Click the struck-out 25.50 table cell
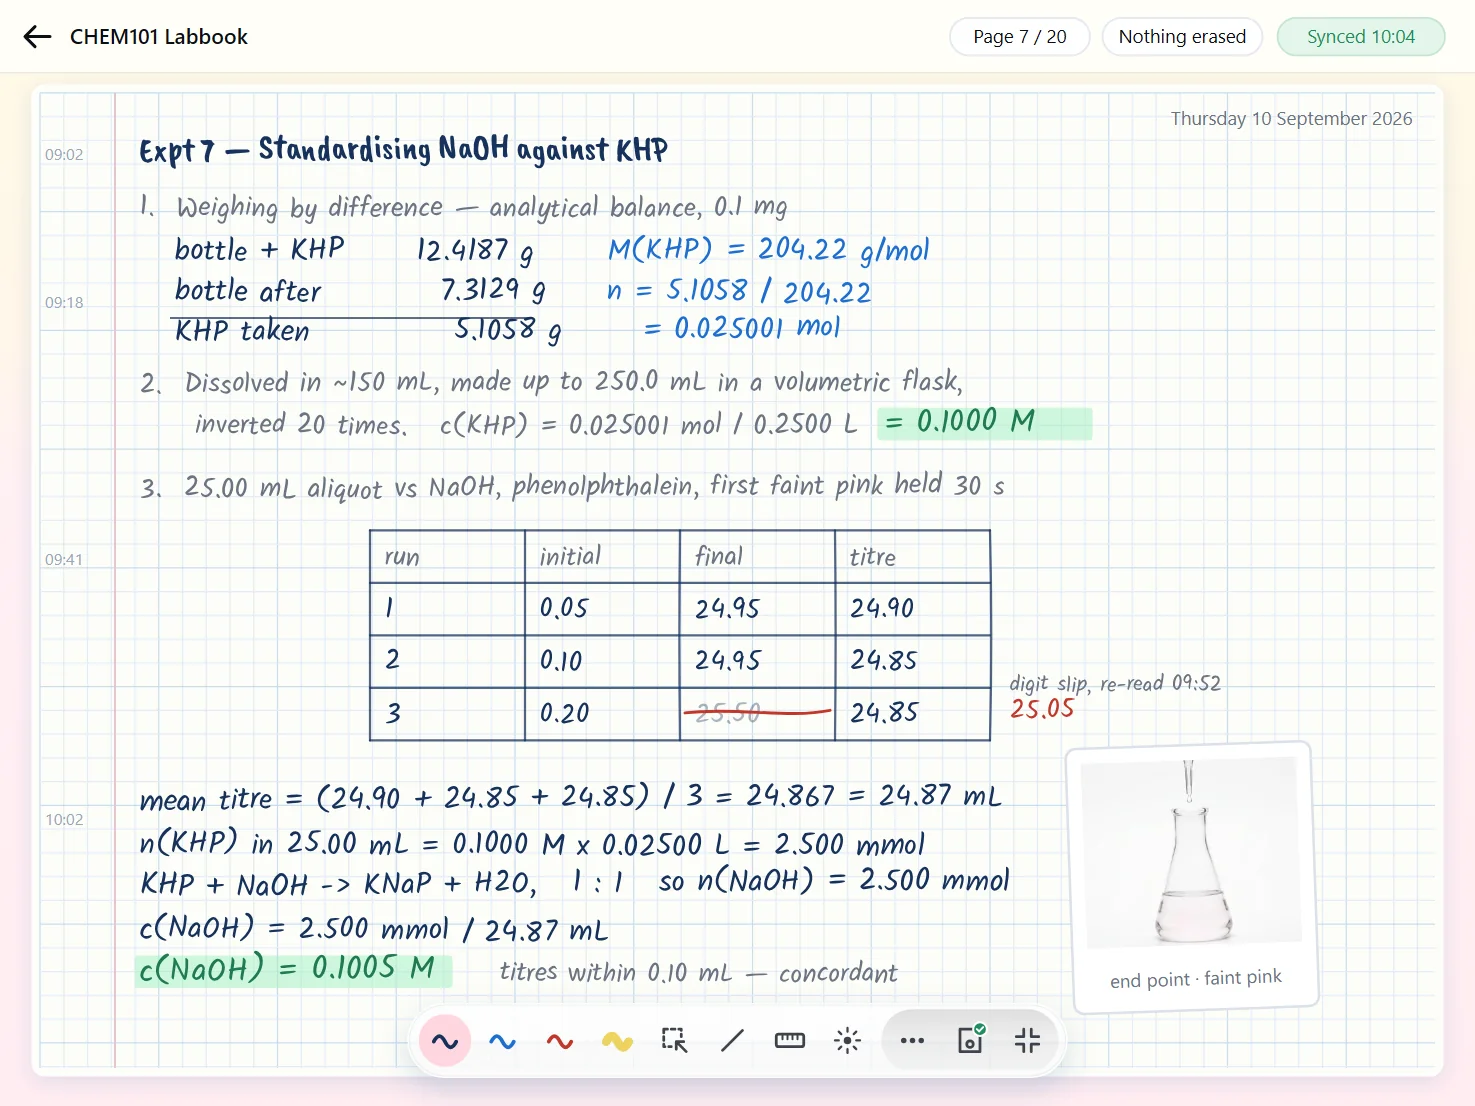 click(757, 713)
